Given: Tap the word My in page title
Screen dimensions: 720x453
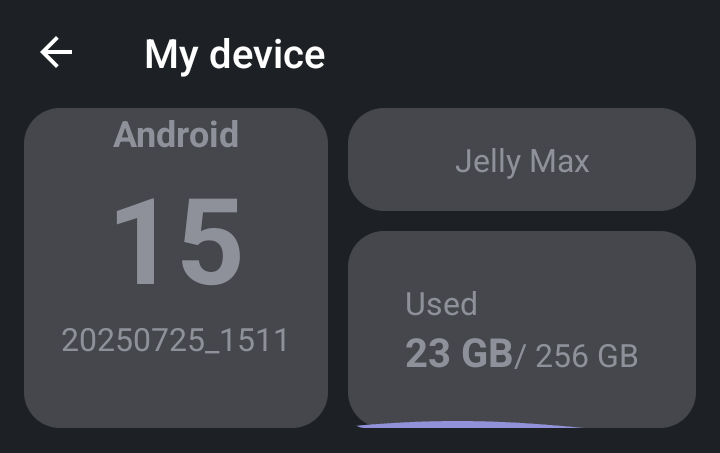Looking at the screenshot, I should point(169,54).
